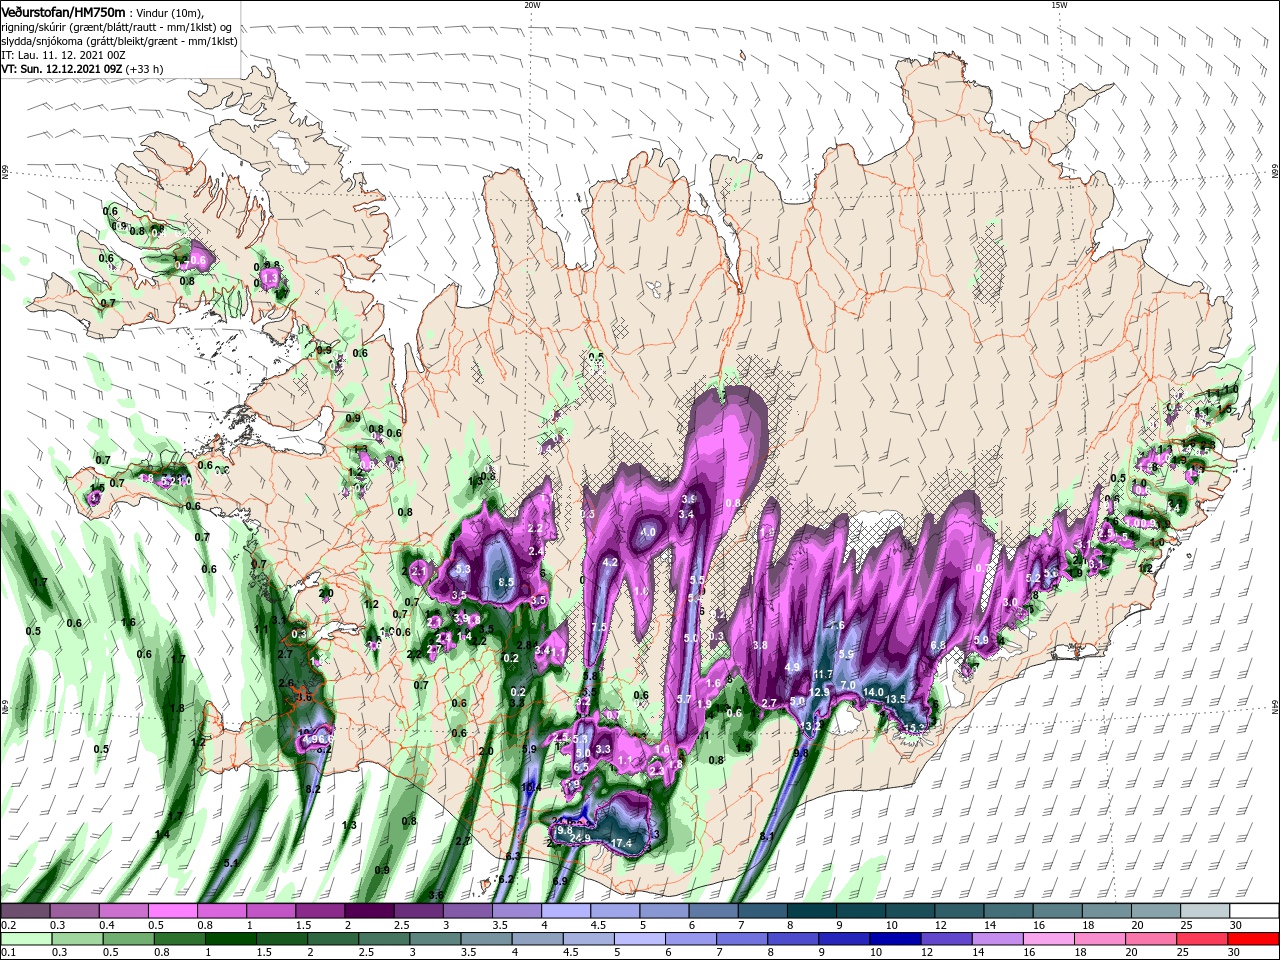Select the dark mauve 0.2 snow swatch
This screenshot has width=1280, height=960.
pyautogui.click(x=25, y=911)
